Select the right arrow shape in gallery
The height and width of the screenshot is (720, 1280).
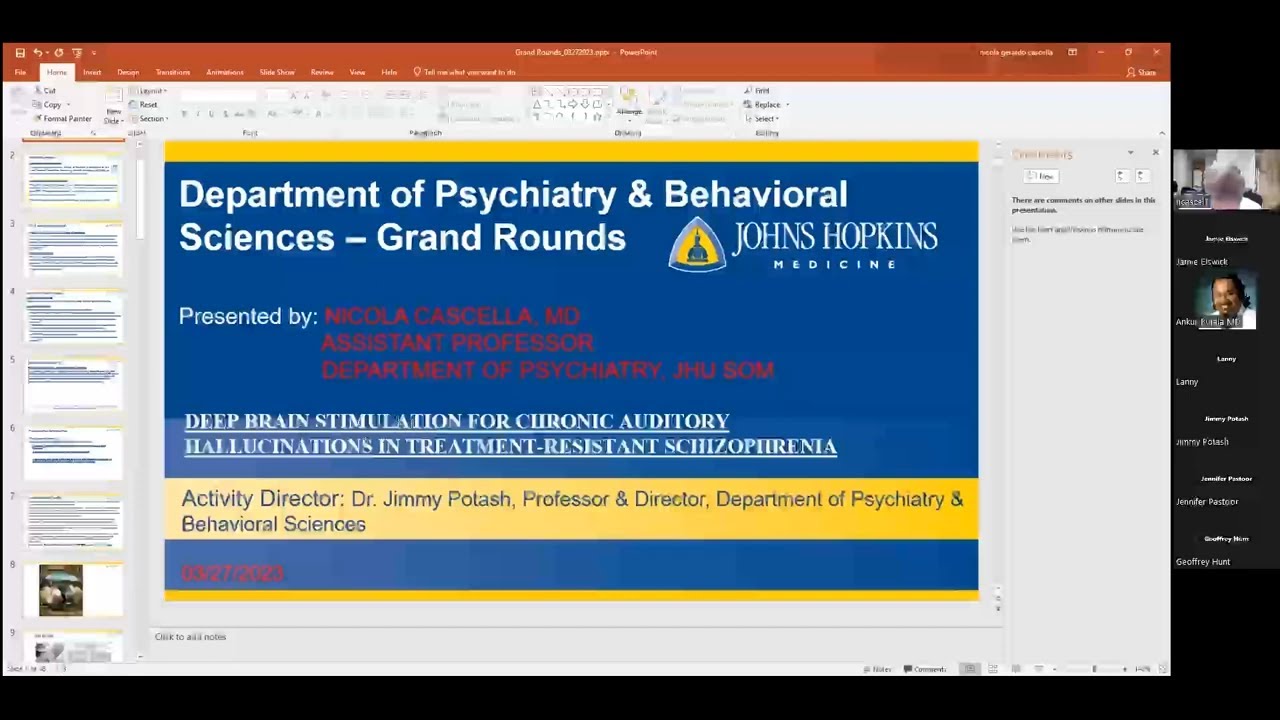click(572, 104)
